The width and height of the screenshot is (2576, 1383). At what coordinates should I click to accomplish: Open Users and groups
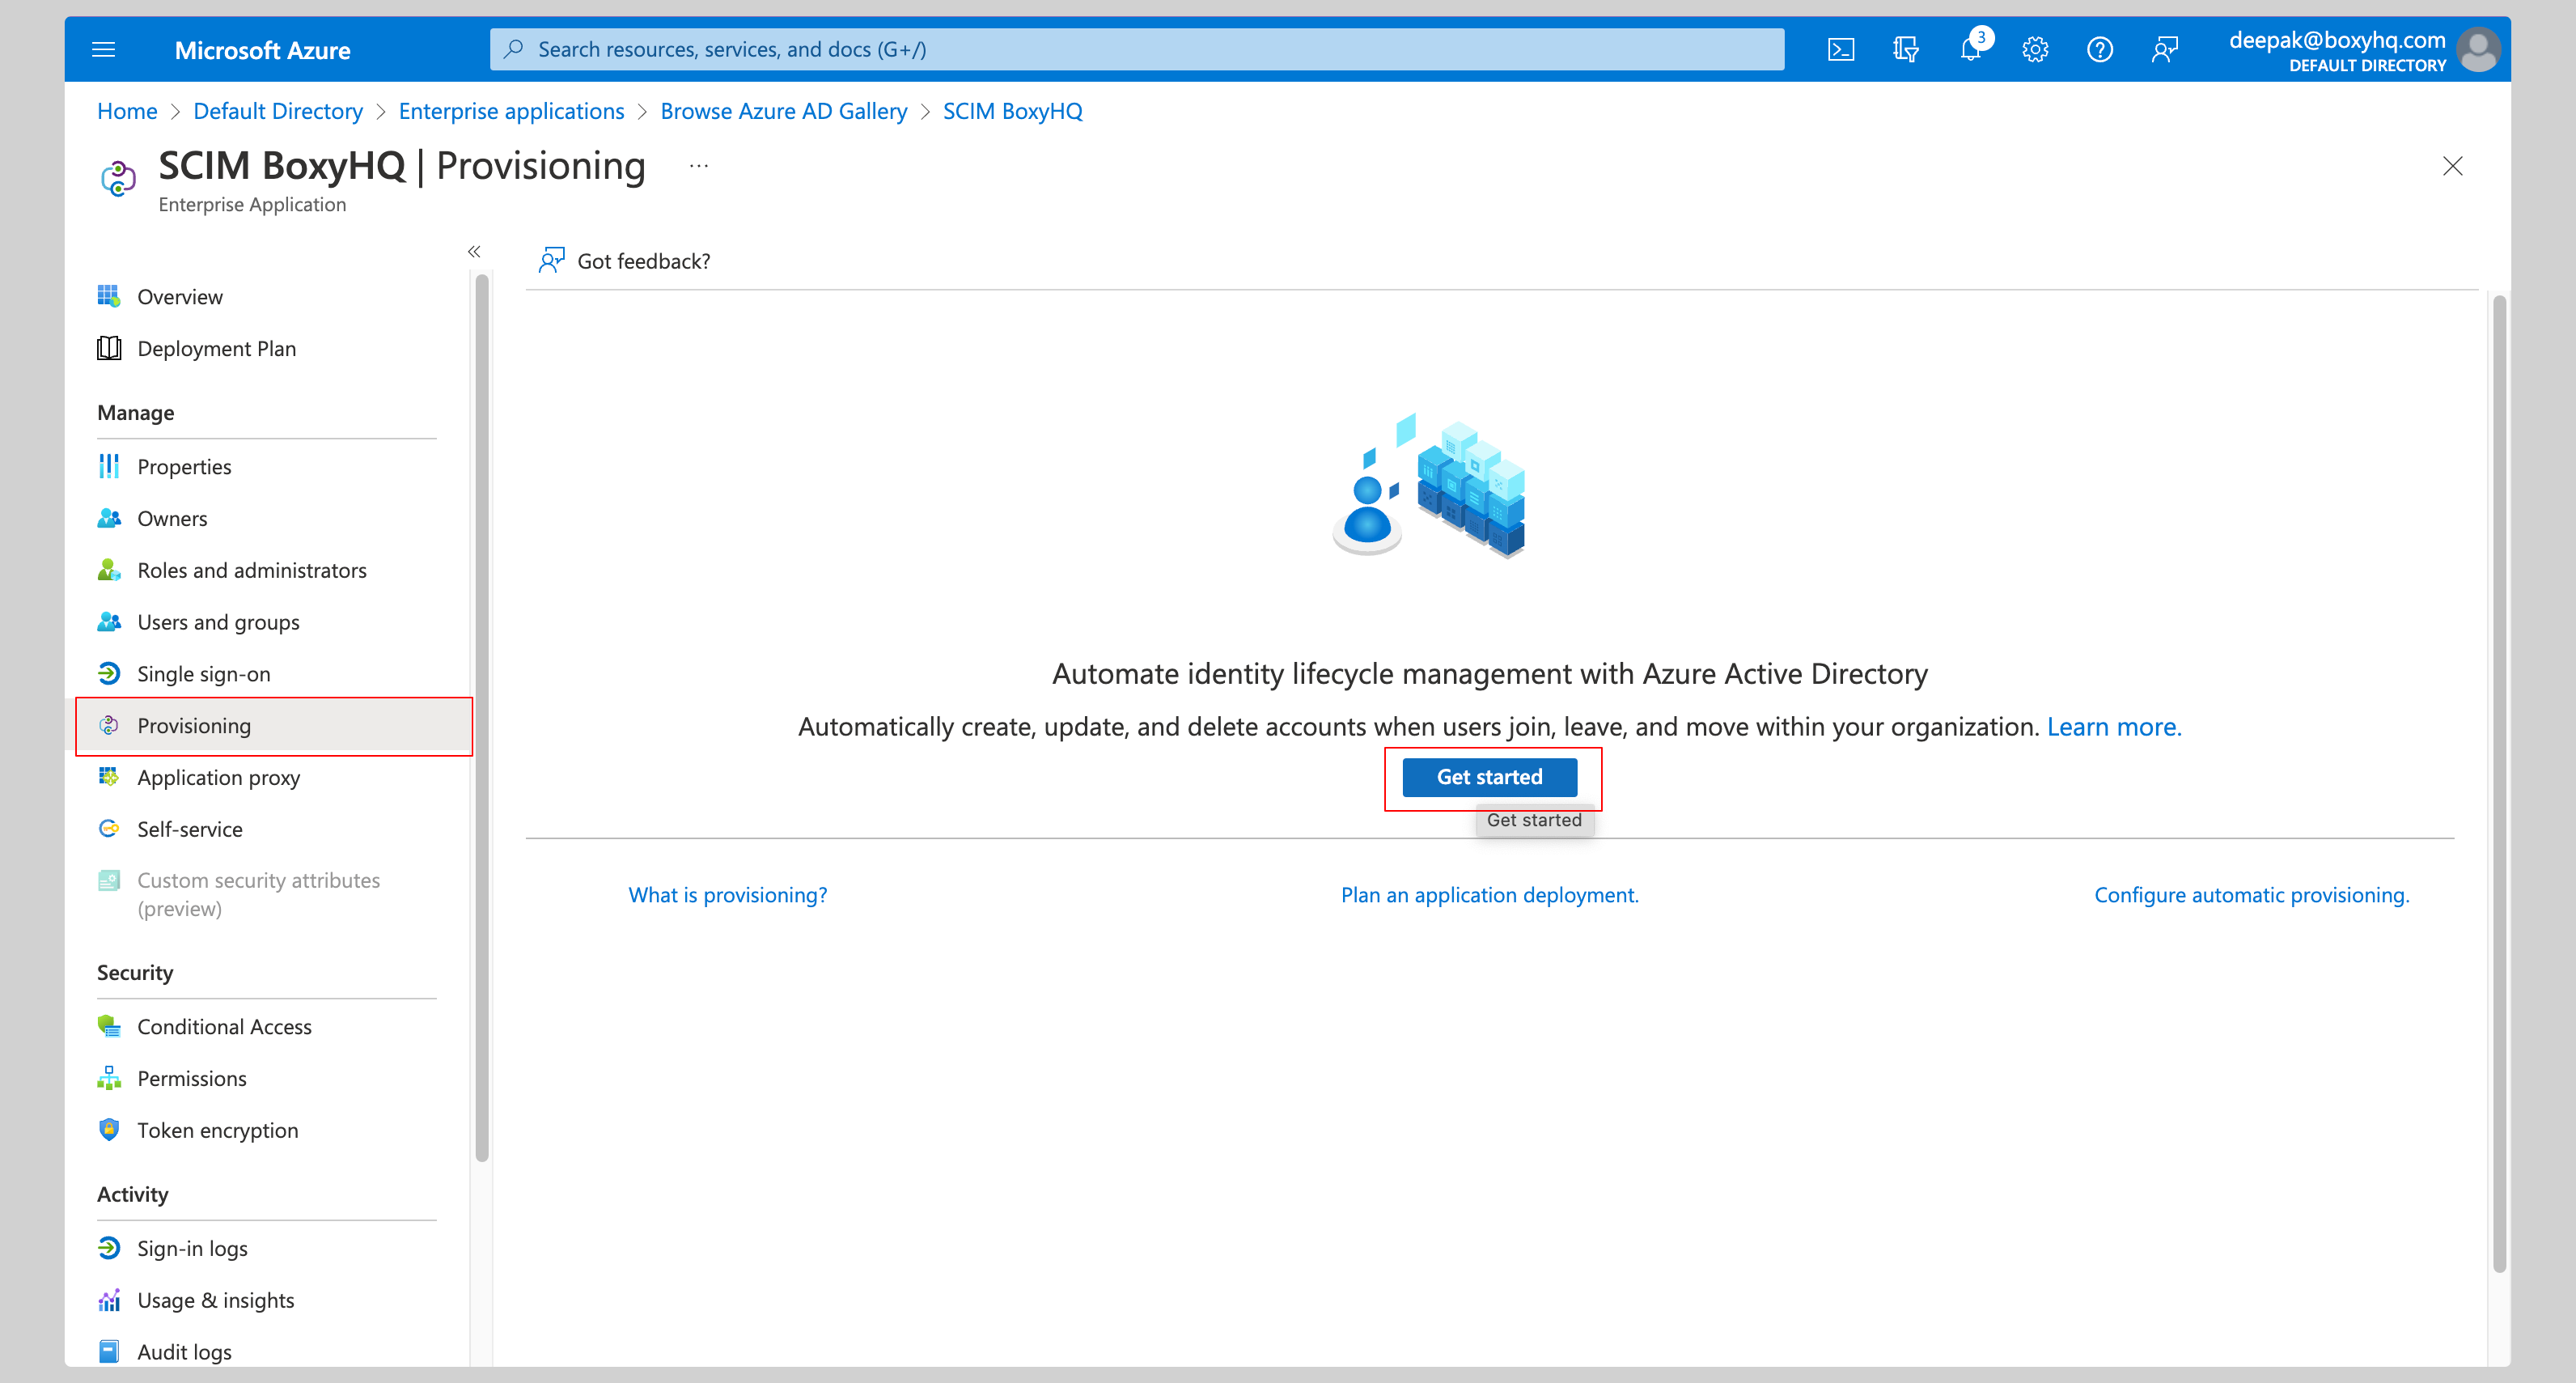(218, 621)
